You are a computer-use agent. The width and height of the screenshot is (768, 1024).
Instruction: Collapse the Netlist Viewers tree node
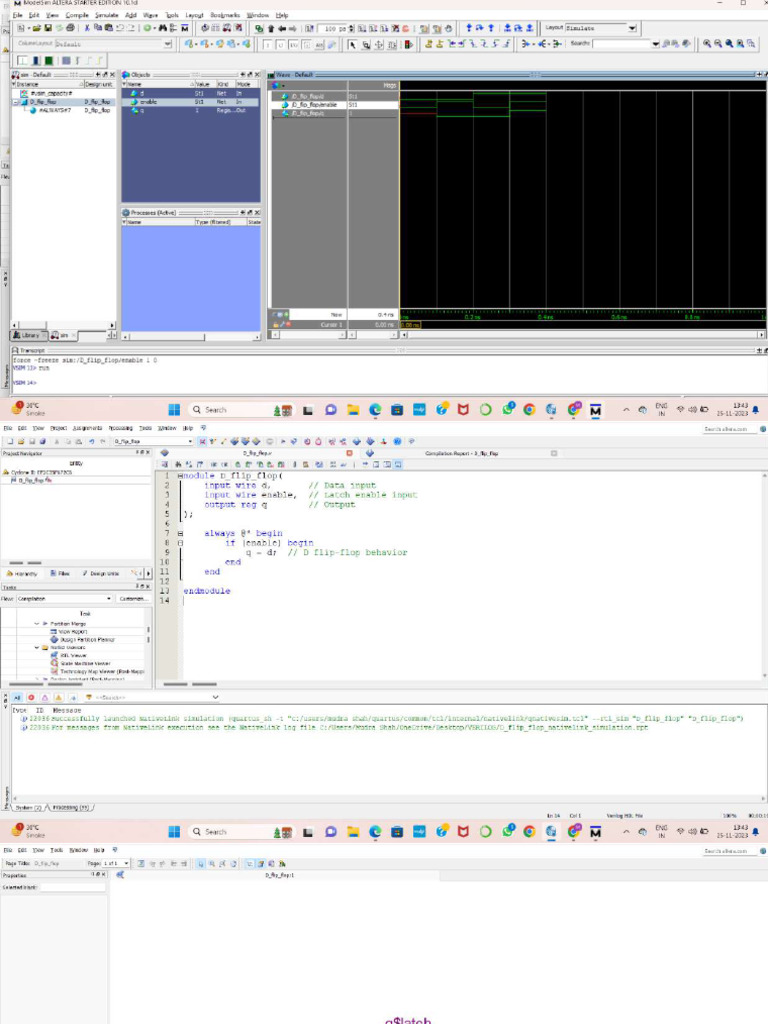37,647
